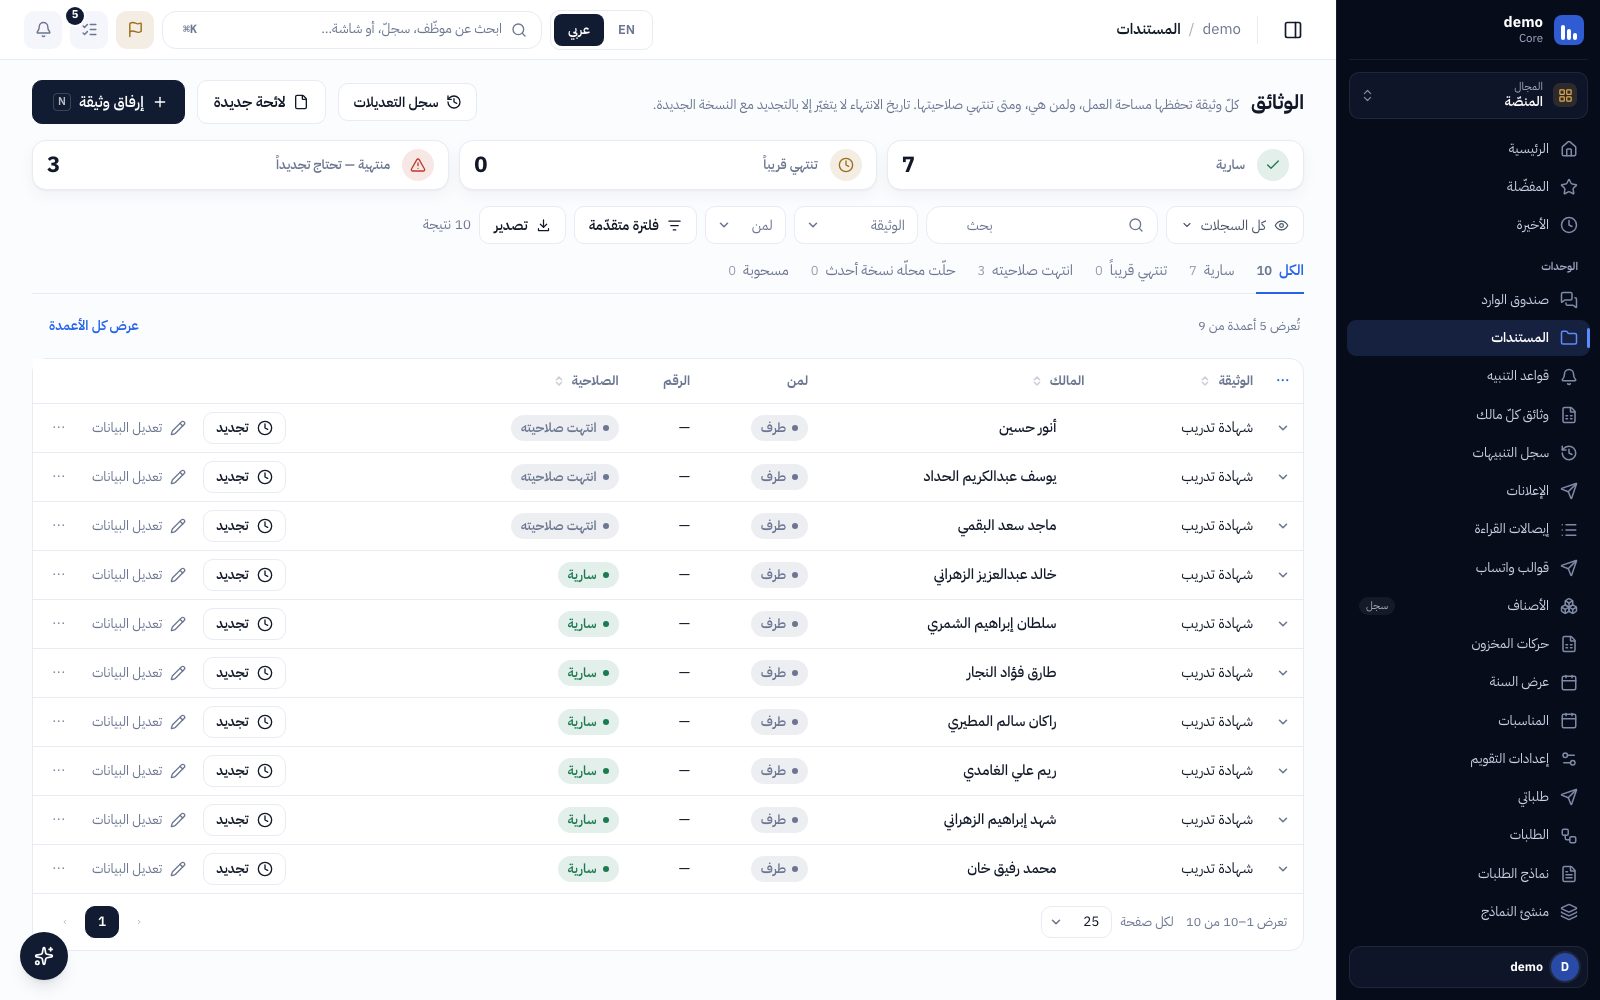Click the orange flag icon
The width and height of the screenshot is (1600, 1000).
pos(135,30)
